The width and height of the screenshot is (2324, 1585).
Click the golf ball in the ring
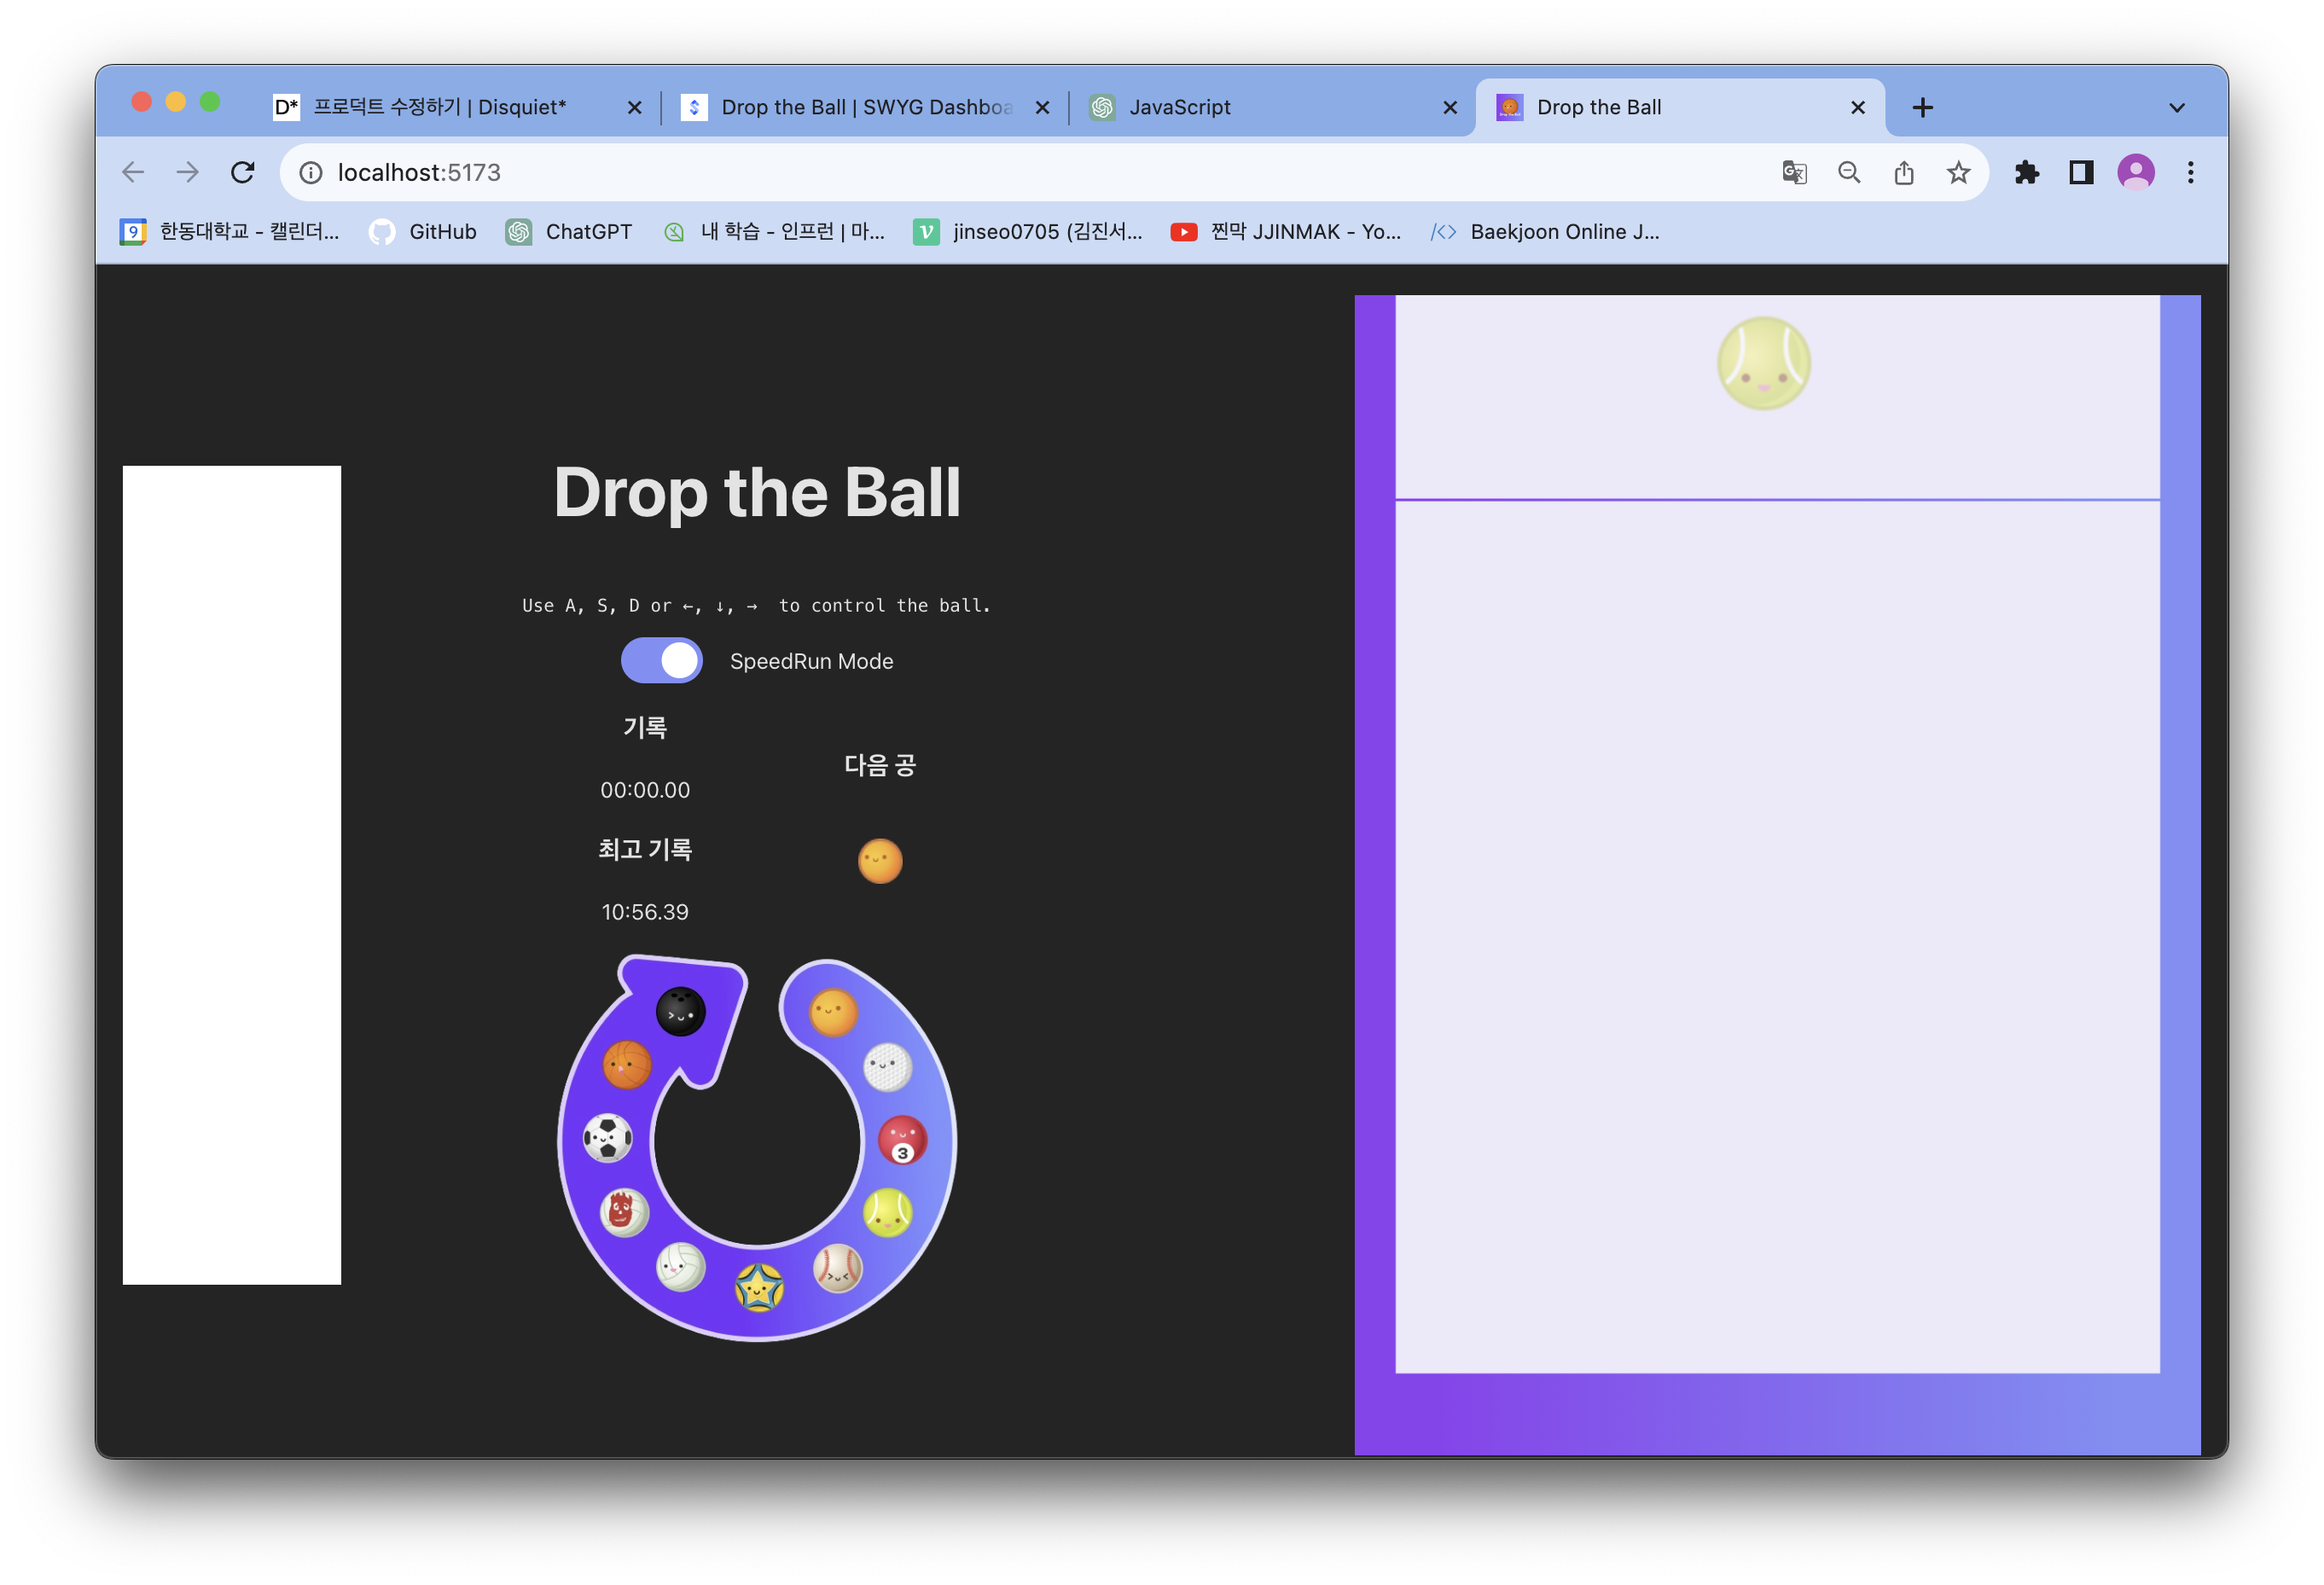[887, 1067]
